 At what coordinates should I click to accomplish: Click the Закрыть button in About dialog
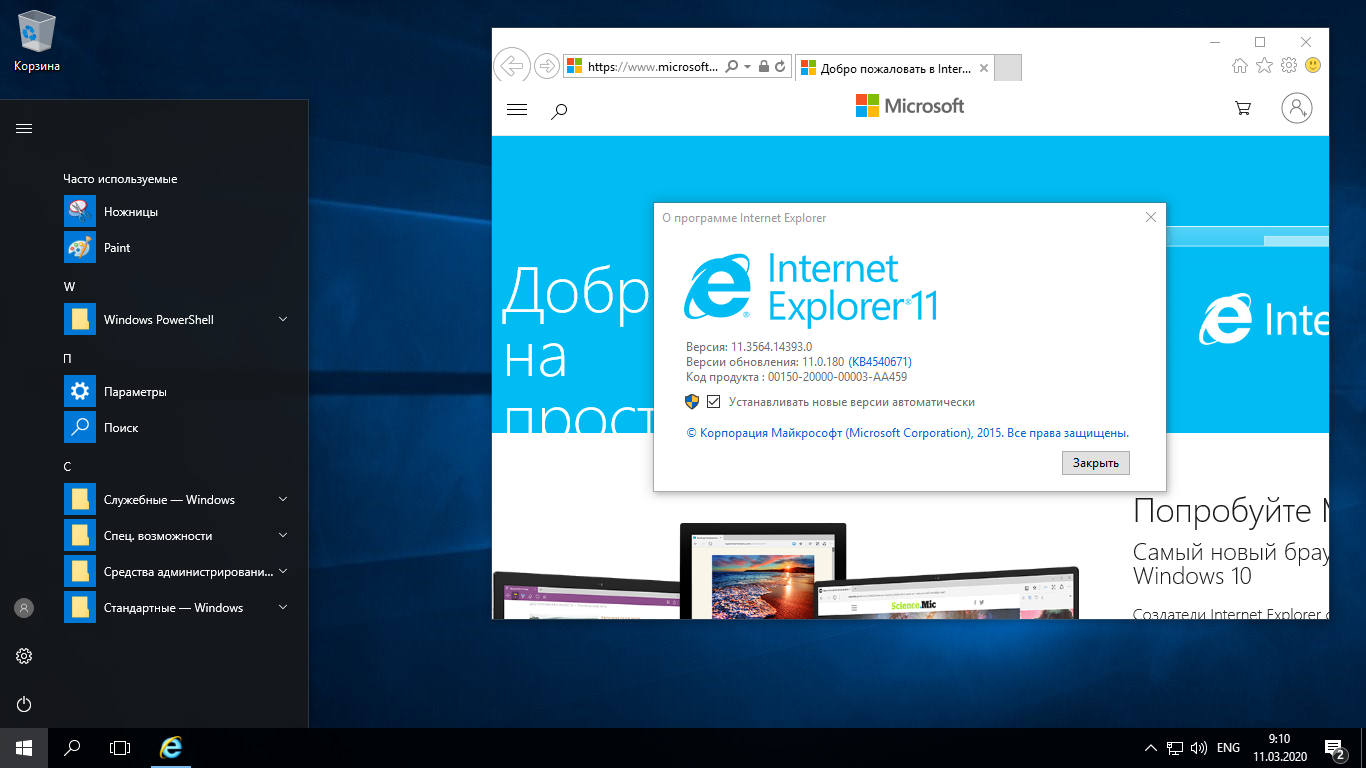click(1096, 463)
